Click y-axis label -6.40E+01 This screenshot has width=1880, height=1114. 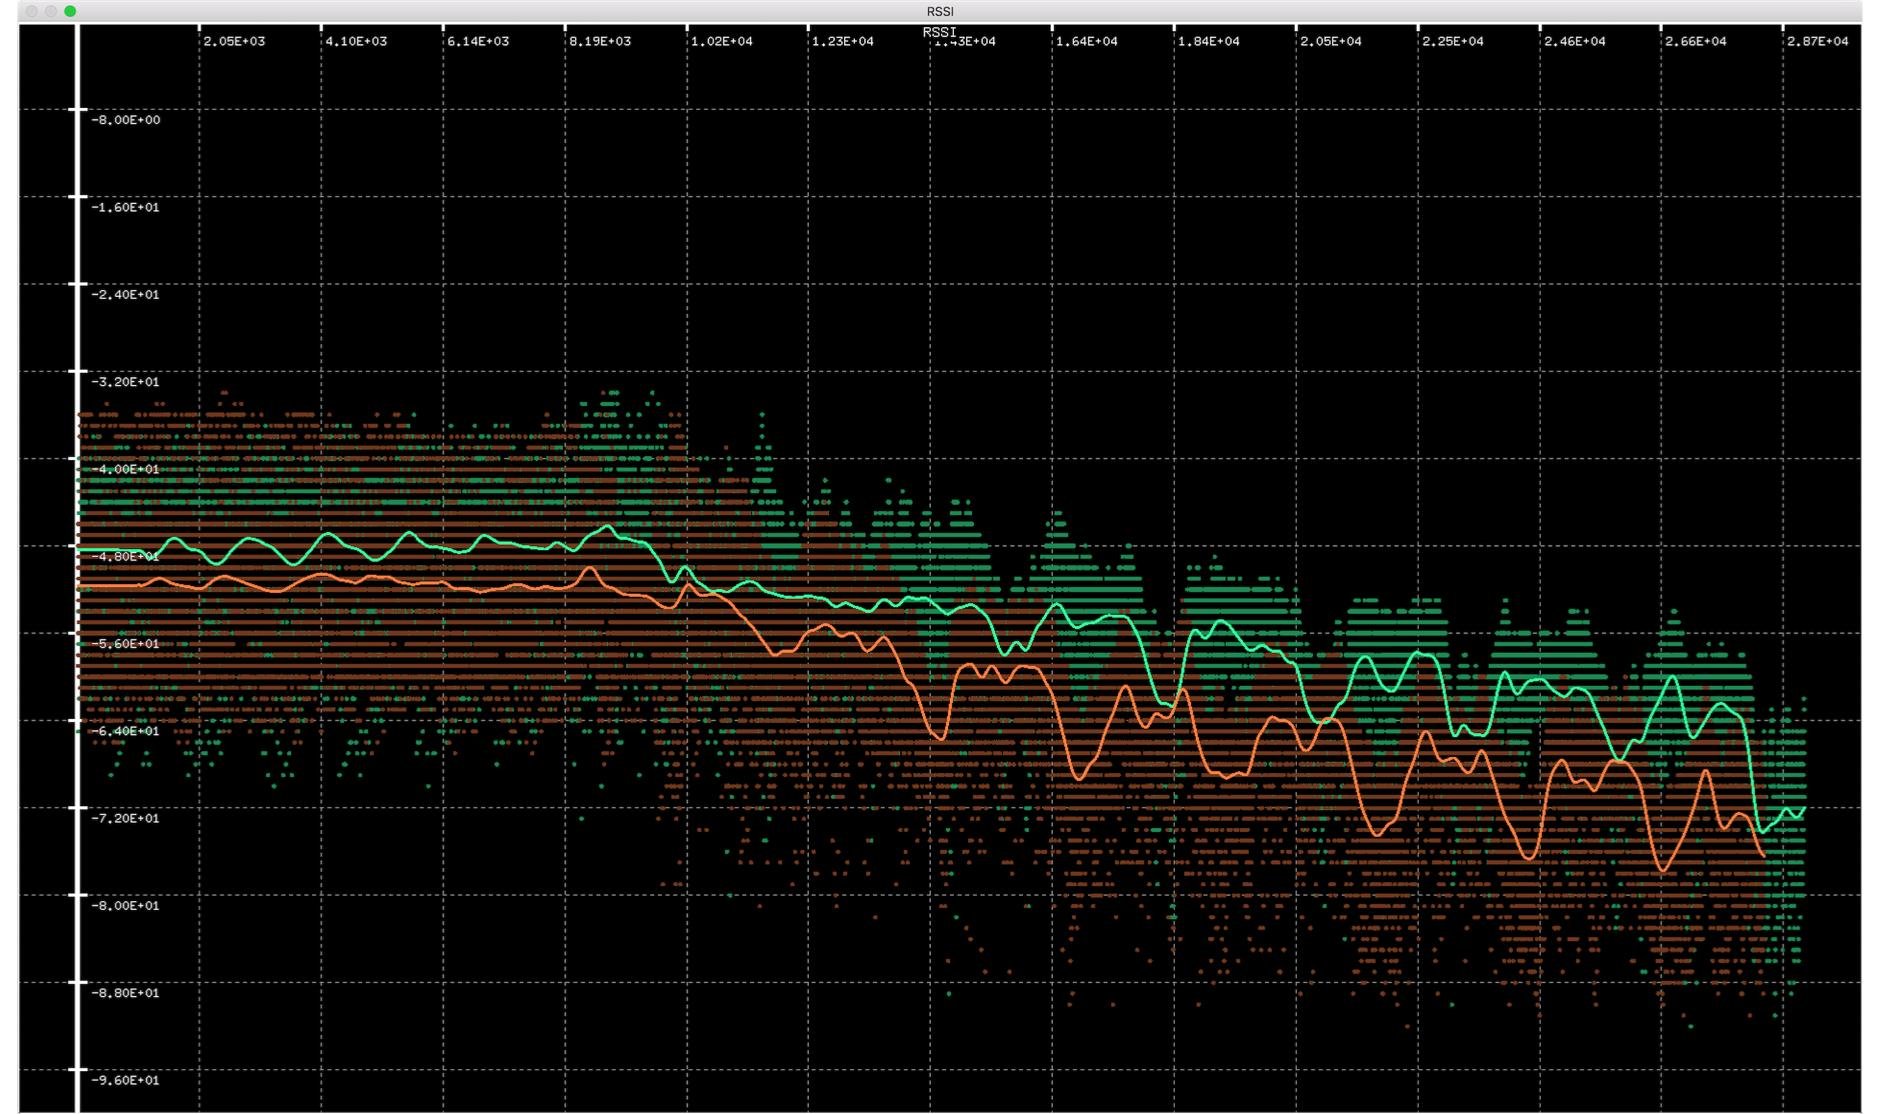[125, 731]
